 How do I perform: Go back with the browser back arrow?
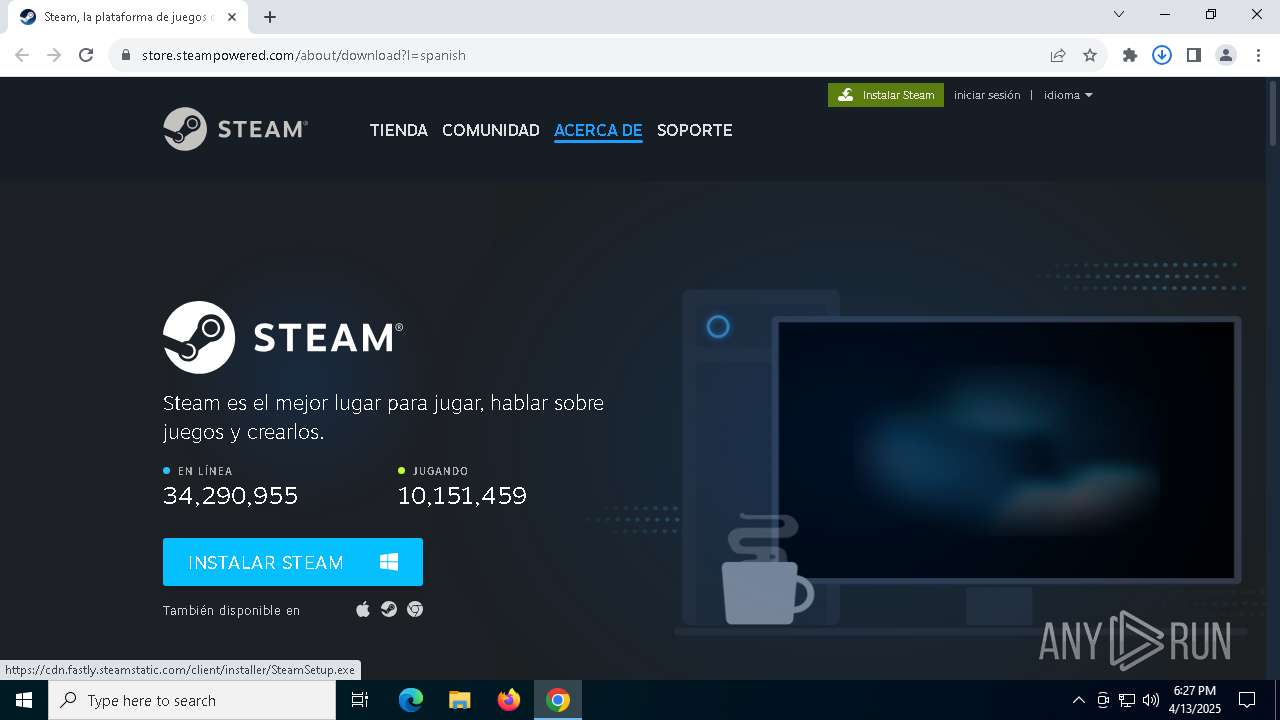[x=22, y=55]
